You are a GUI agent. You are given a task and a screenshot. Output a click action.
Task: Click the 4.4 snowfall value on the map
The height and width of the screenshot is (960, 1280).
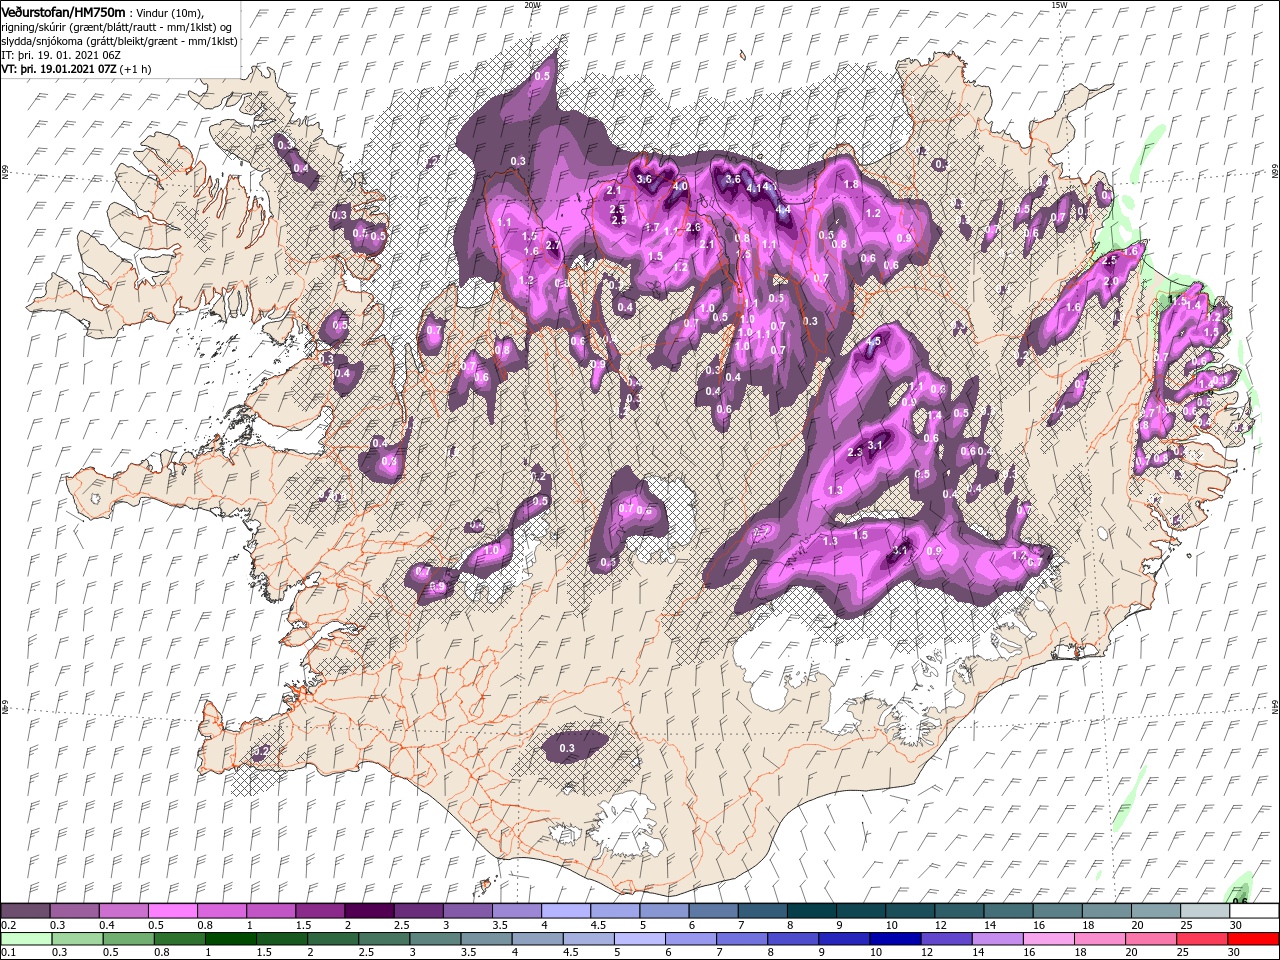tap(783, 210)
